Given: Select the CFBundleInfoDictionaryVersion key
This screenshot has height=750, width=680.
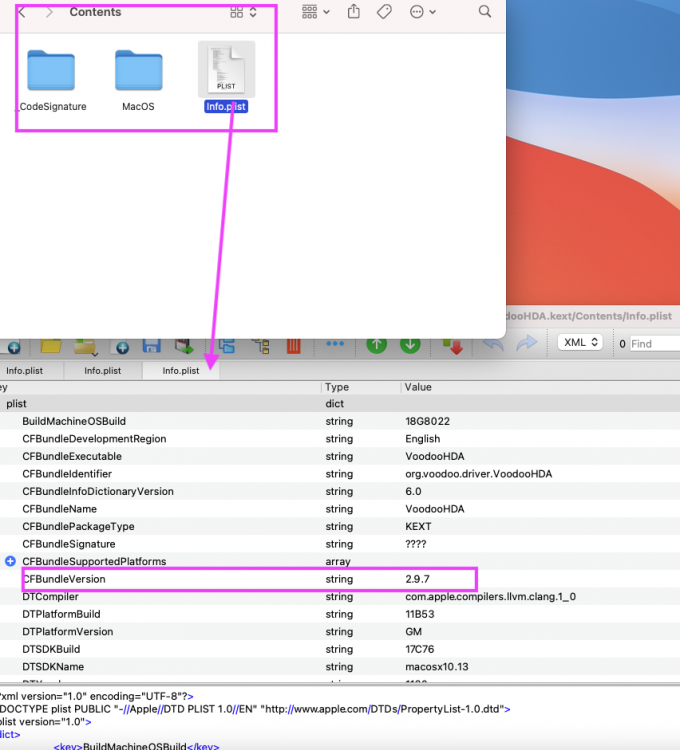Looking at the screenshot, I should pos(98,492).
